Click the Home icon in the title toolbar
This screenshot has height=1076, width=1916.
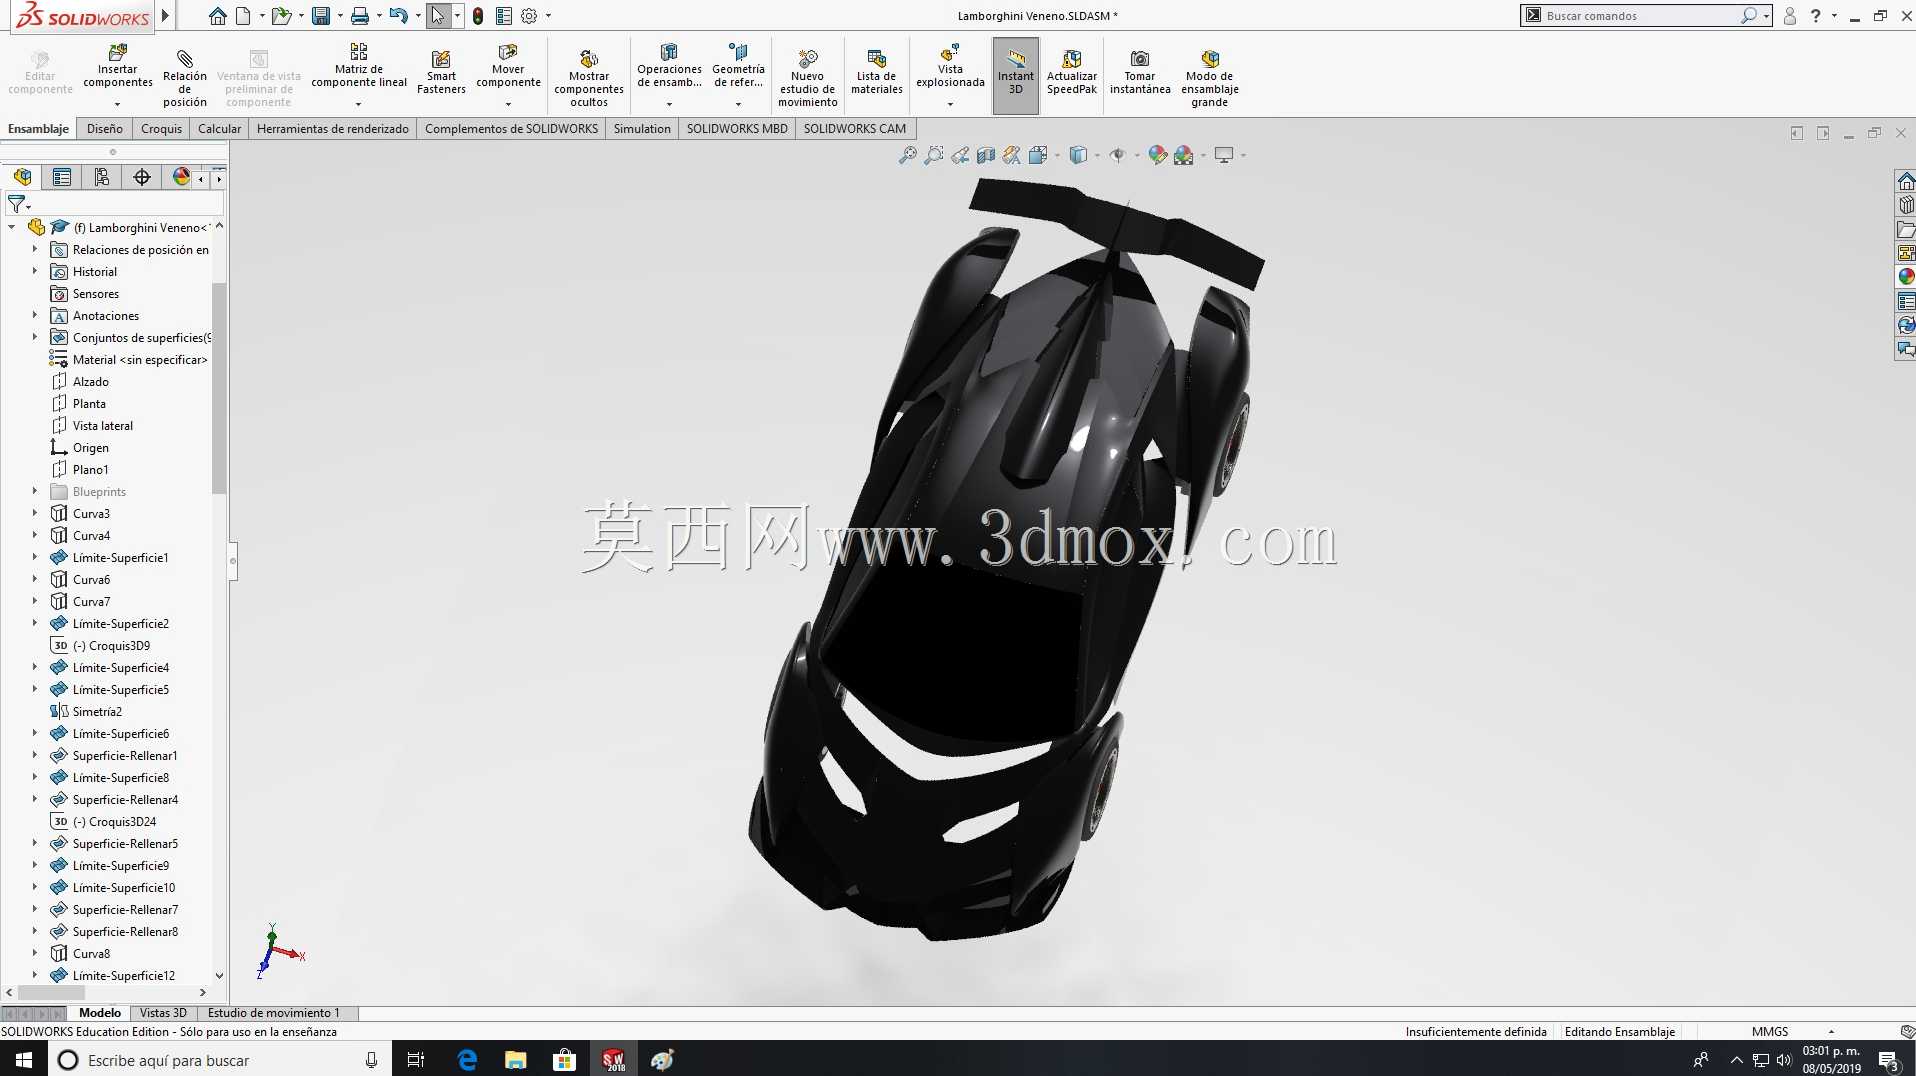point(217,16)
